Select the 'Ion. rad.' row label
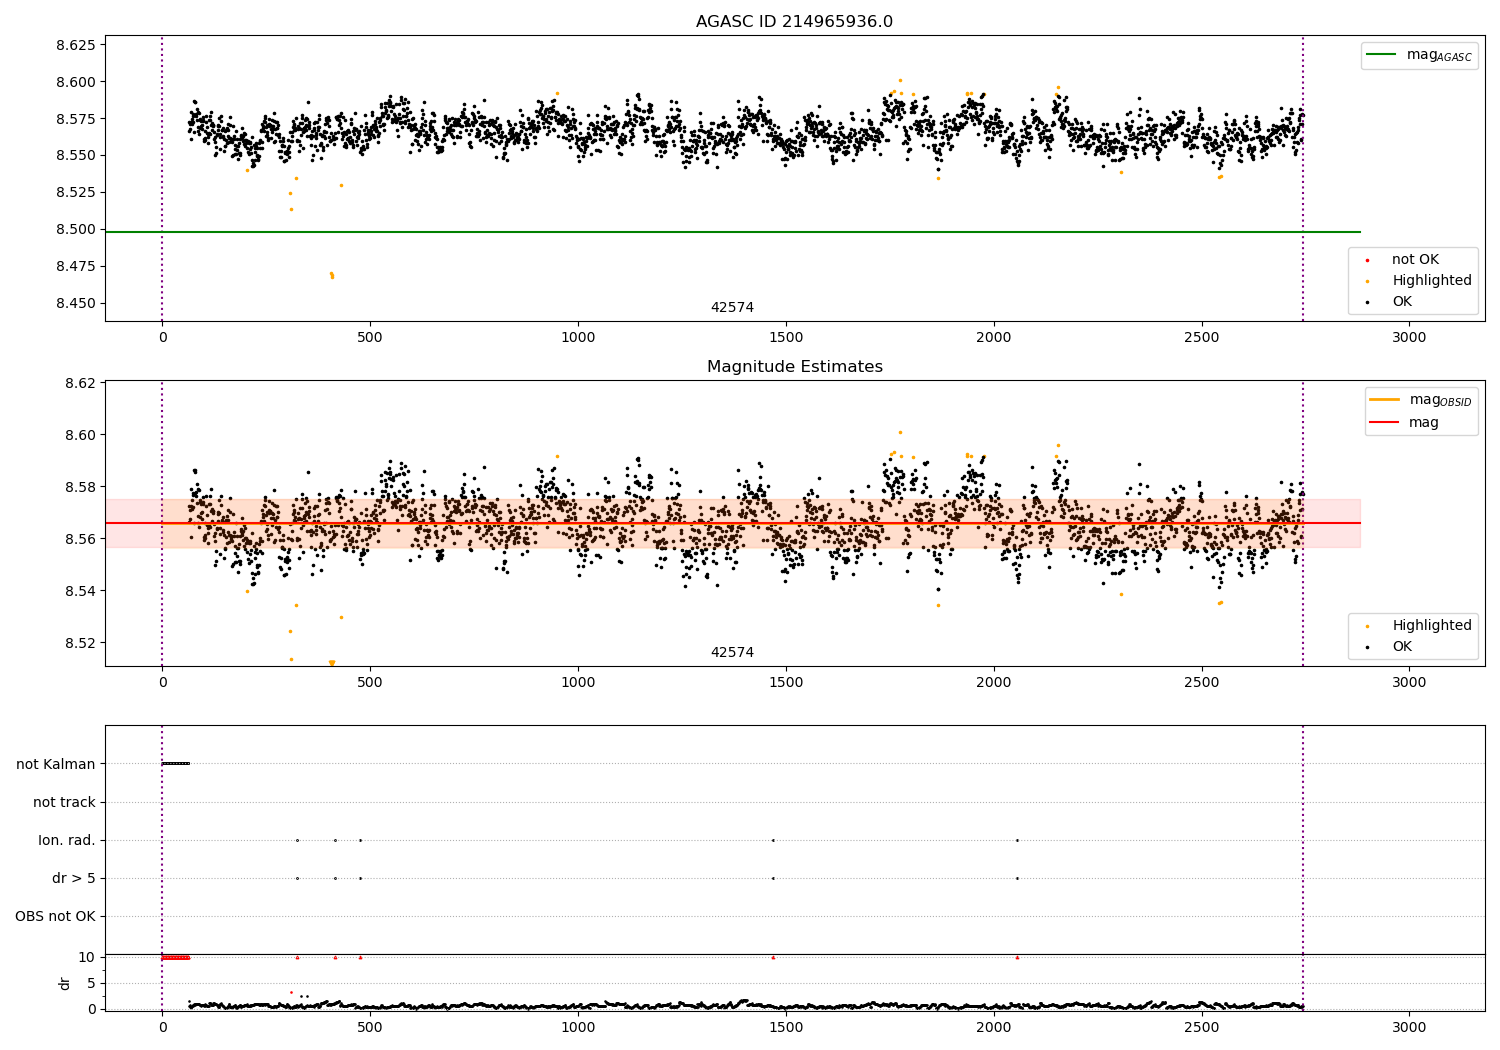 coord(67,840)
